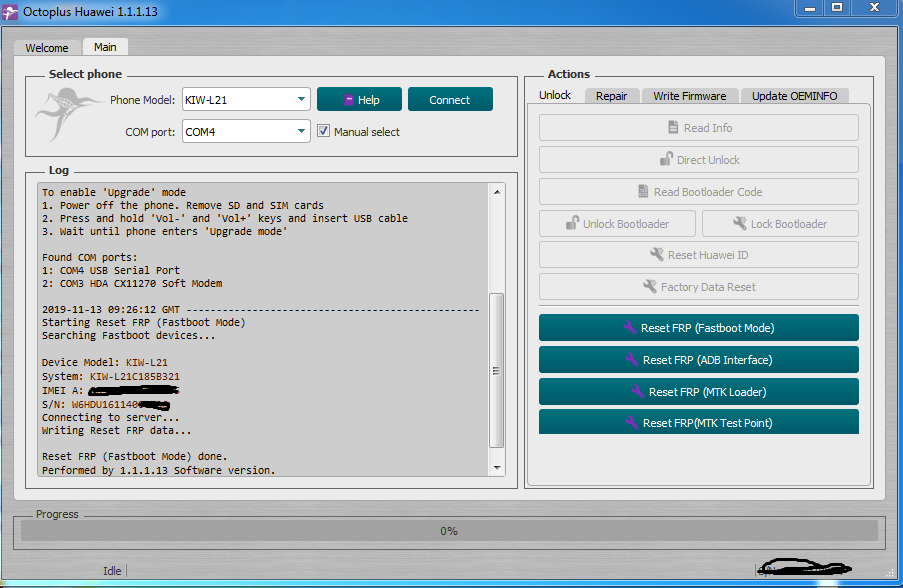Viewport: 903px width, 588px height.
Task: Click the Help button's purple icon
Action: (348, 100)
